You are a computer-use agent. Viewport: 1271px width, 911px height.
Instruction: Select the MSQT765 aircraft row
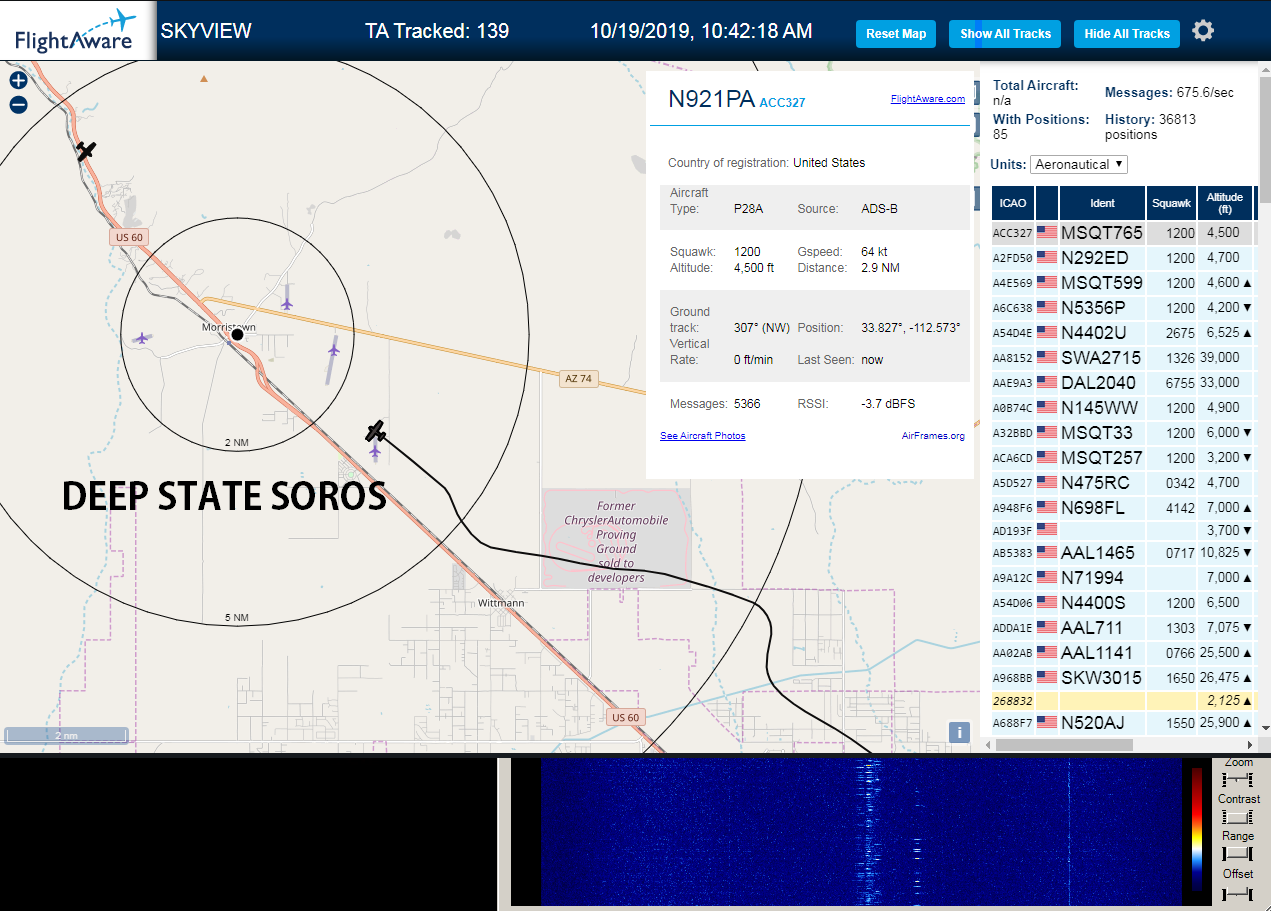(1122, 233)
